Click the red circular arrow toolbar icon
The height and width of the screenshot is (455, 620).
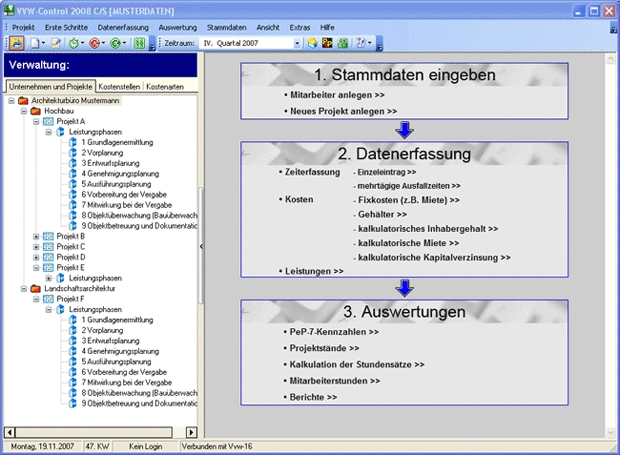[x=95, y=44]
